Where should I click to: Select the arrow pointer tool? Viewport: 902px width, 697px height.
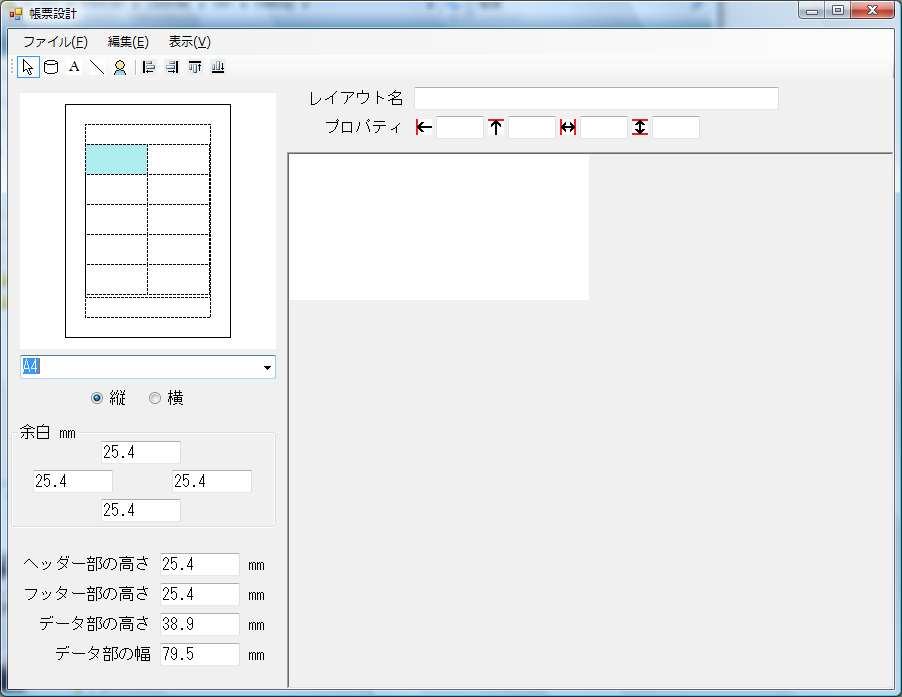click(x=28, y=67)
